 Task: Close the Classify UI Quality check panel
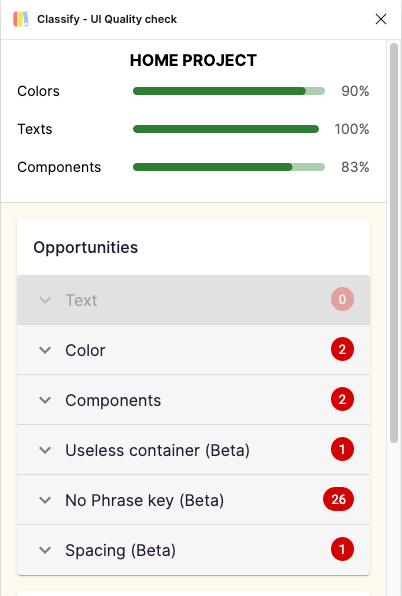coord(381,19)
